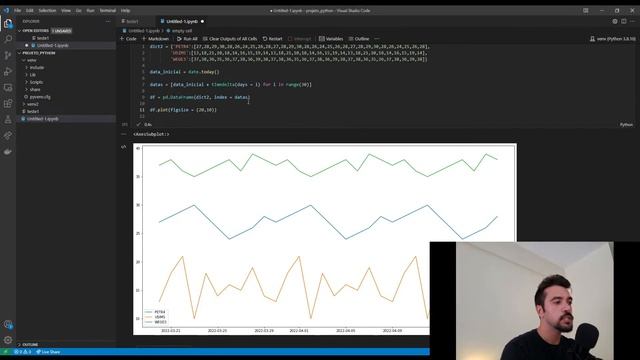Screen dimensions: 640x360
Task: Click the Interrupt kernel button
Action: coord(300,39)
